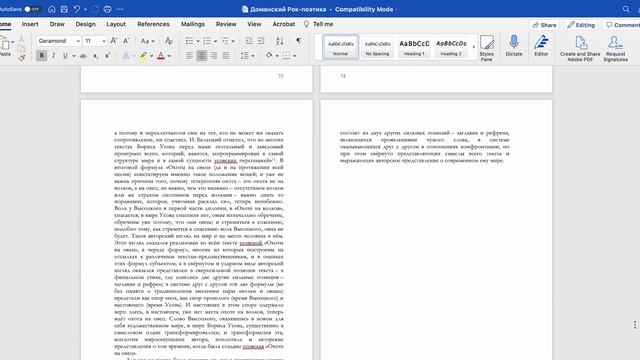Viewport: 640px width, 360px height.
Task: Align text to the right
Action: point(213,56)
